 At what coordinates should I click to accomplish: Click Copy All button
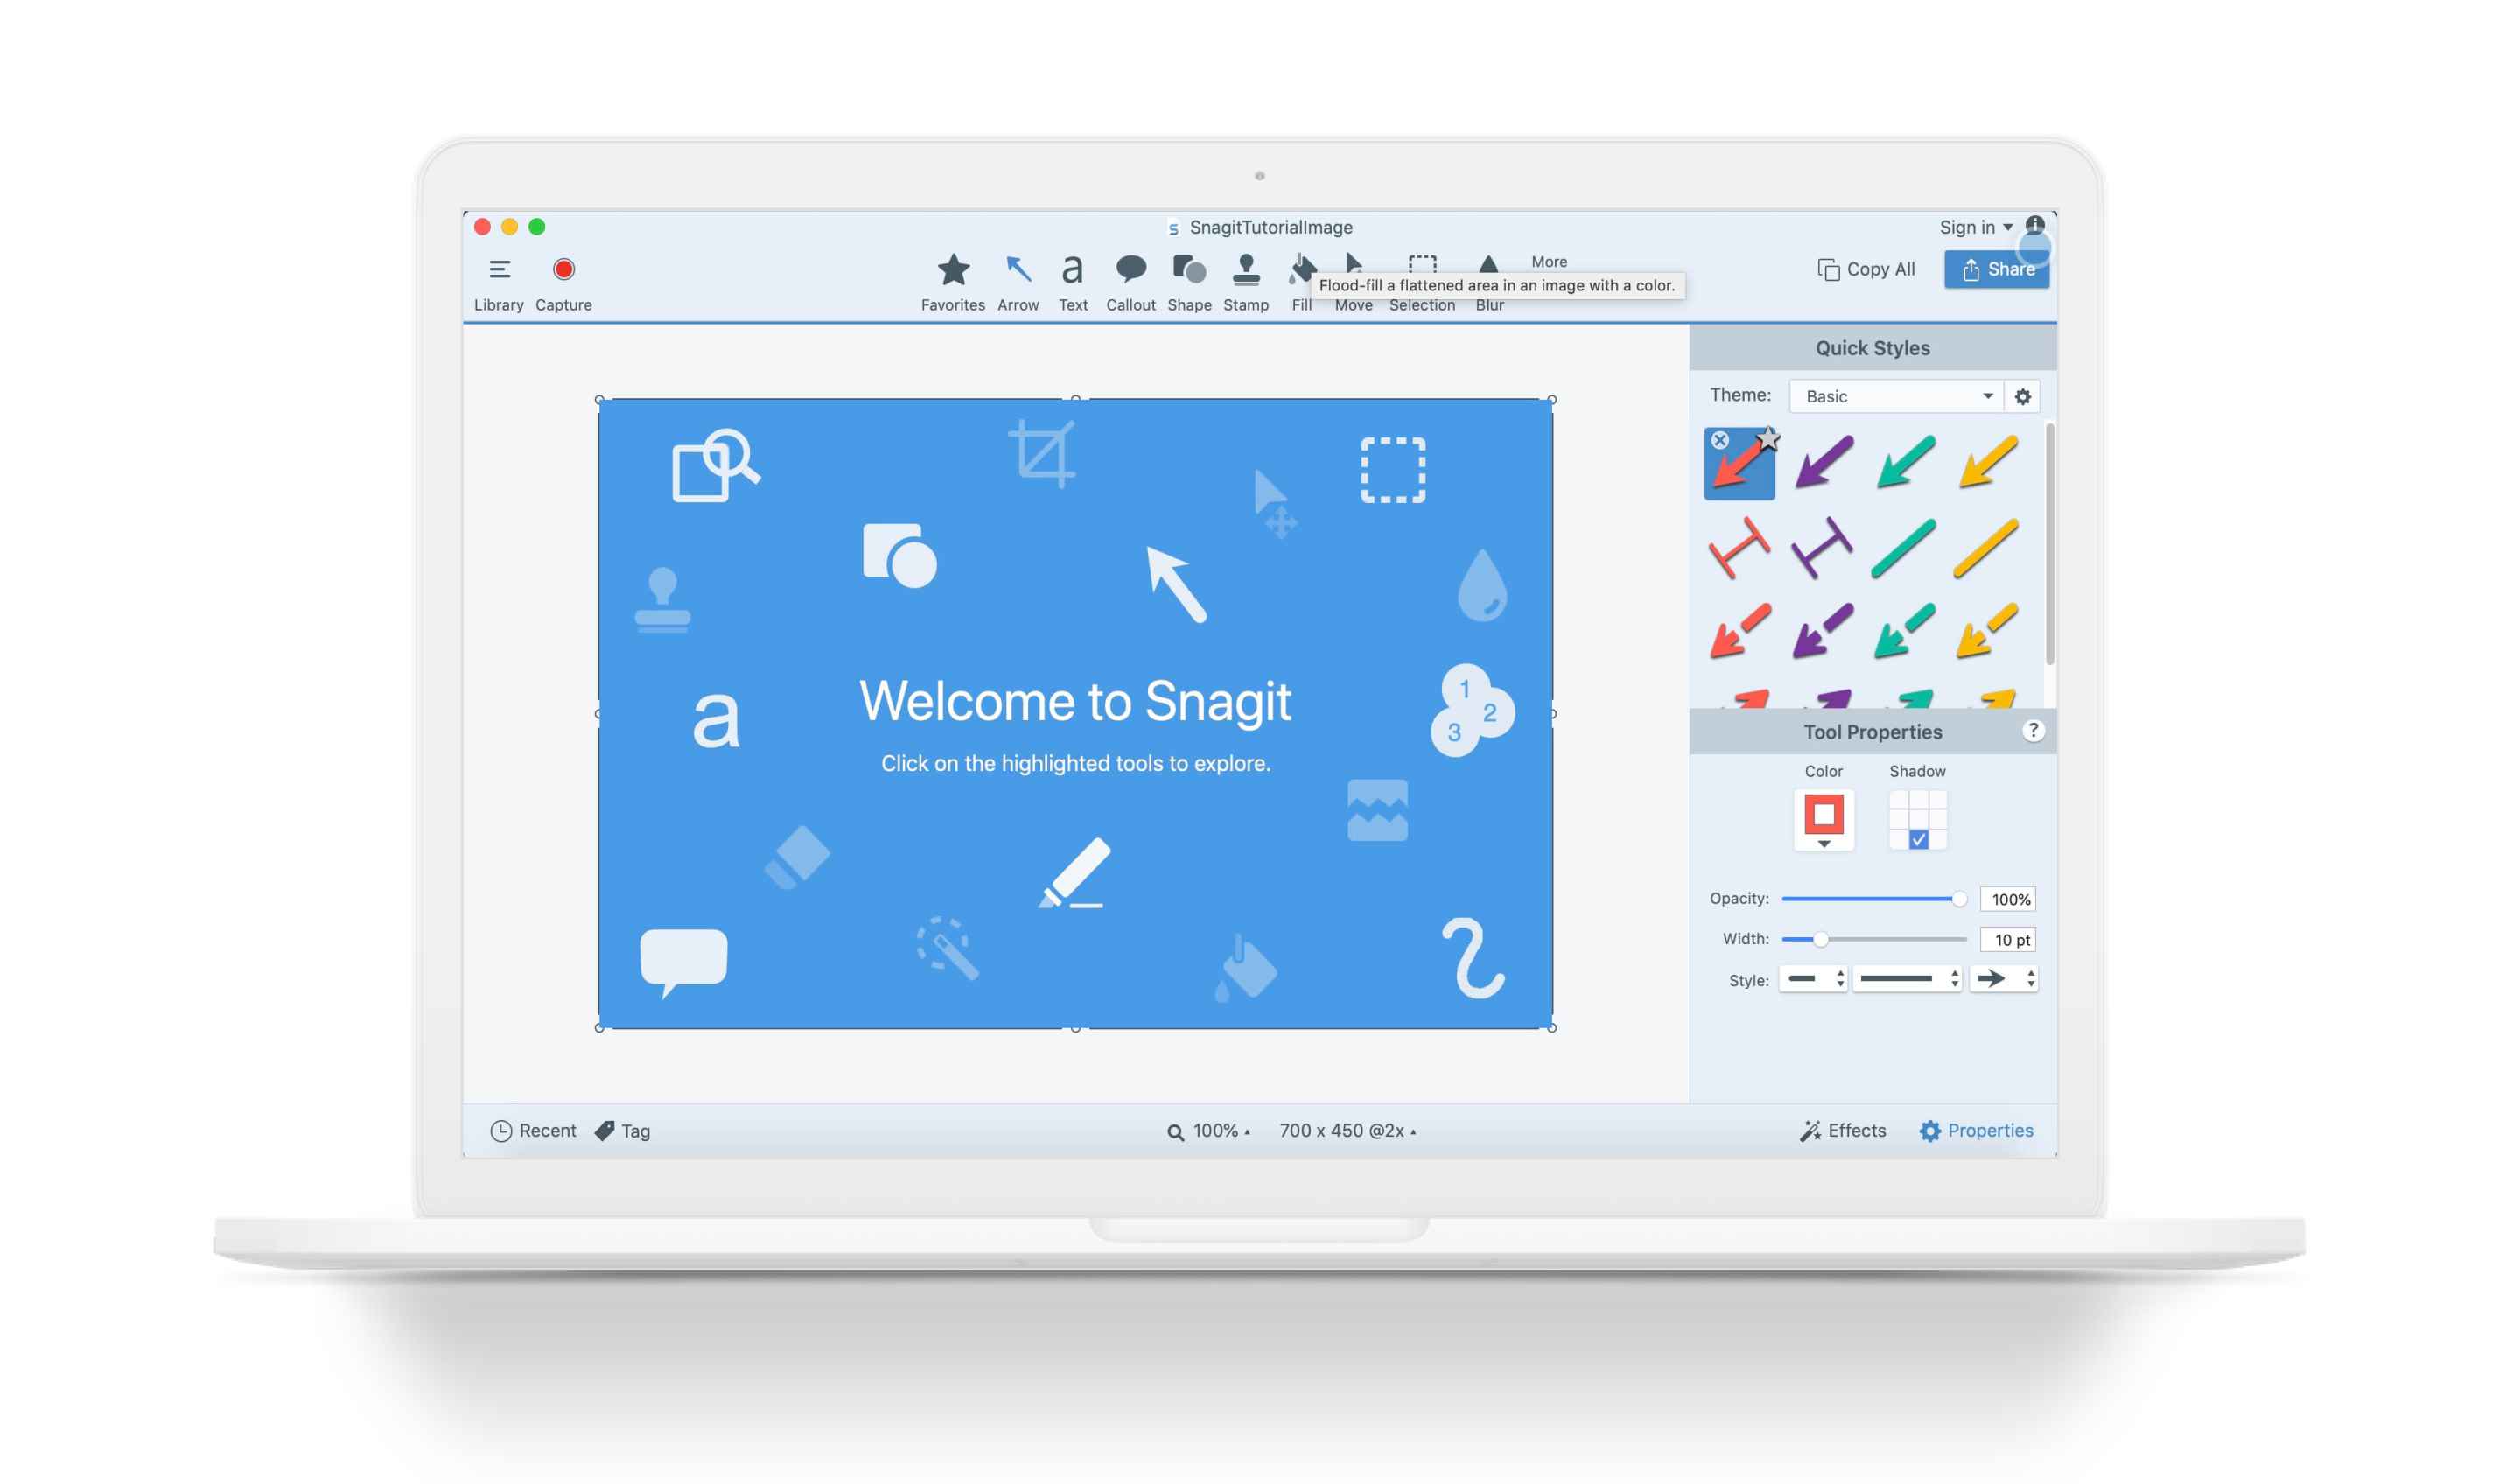point(1863,267)
